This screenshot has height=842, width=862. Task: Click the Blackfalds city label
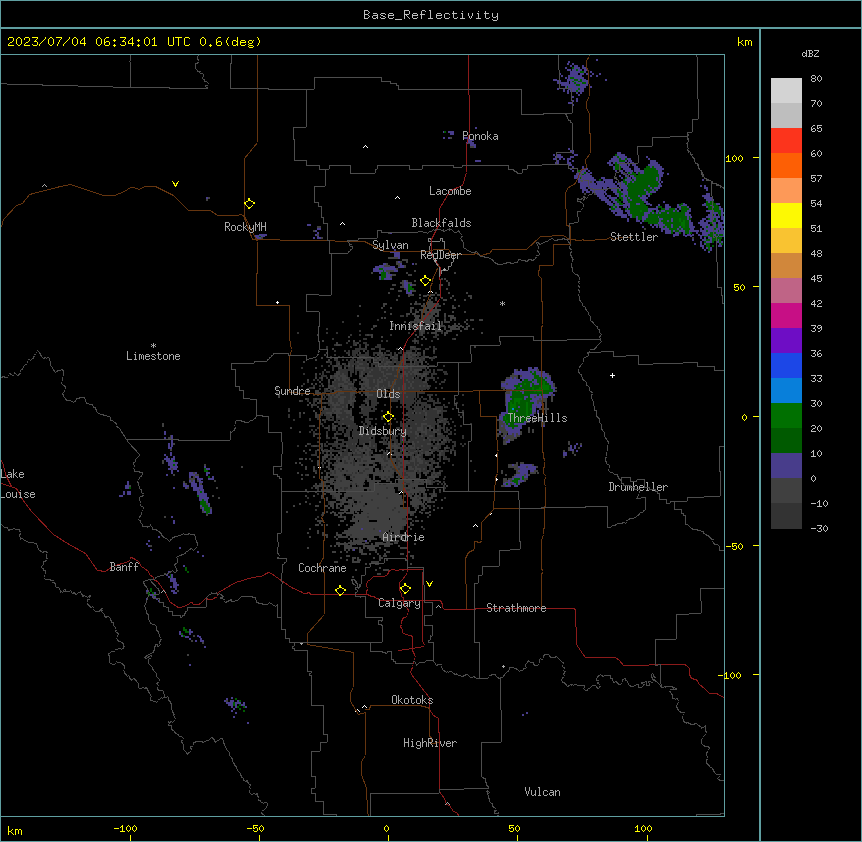tap(441, 223)
